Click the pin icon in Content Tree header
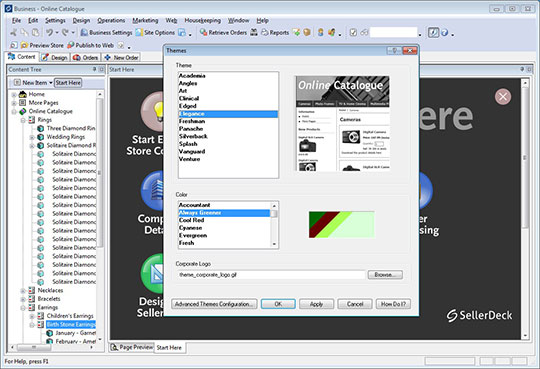 (94, 69)
